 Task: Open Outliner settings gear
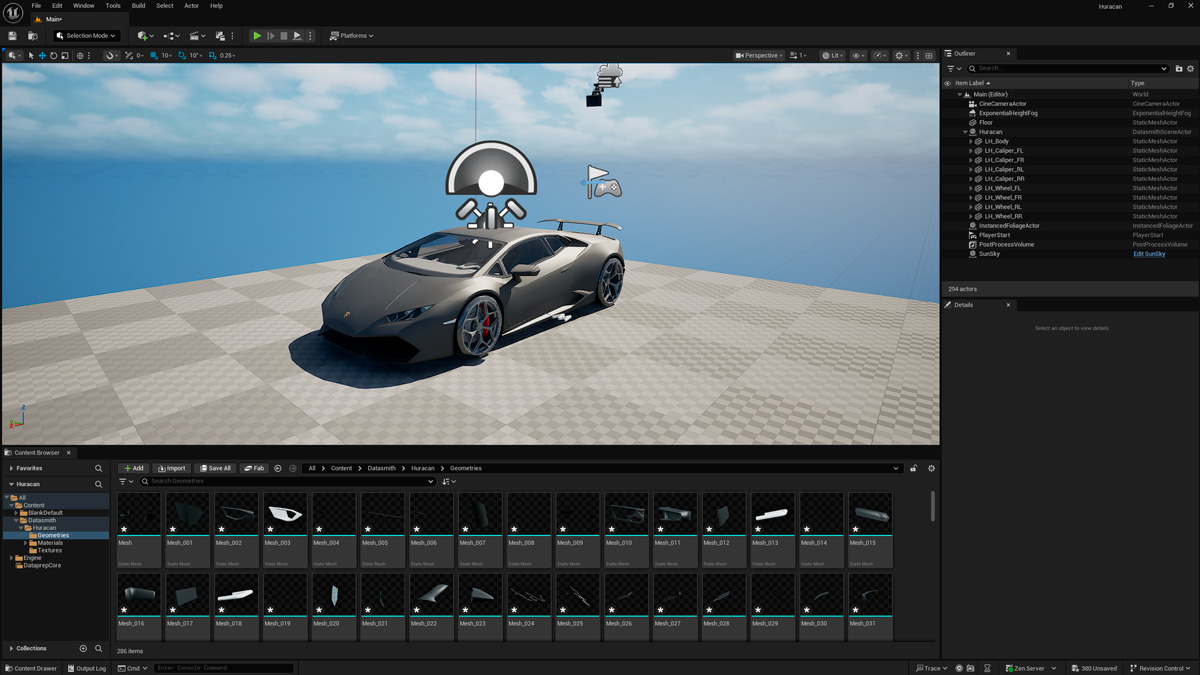tap(1190, 69)
